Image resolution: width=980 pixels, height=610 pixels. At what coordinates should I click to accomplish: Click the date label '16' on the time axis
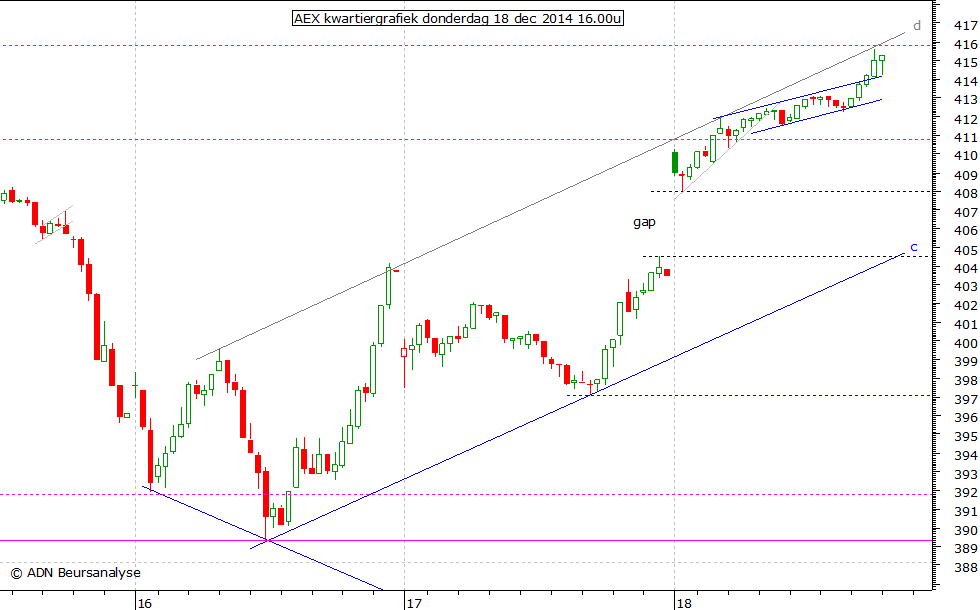pyautogui.click(x=144, y=603)
